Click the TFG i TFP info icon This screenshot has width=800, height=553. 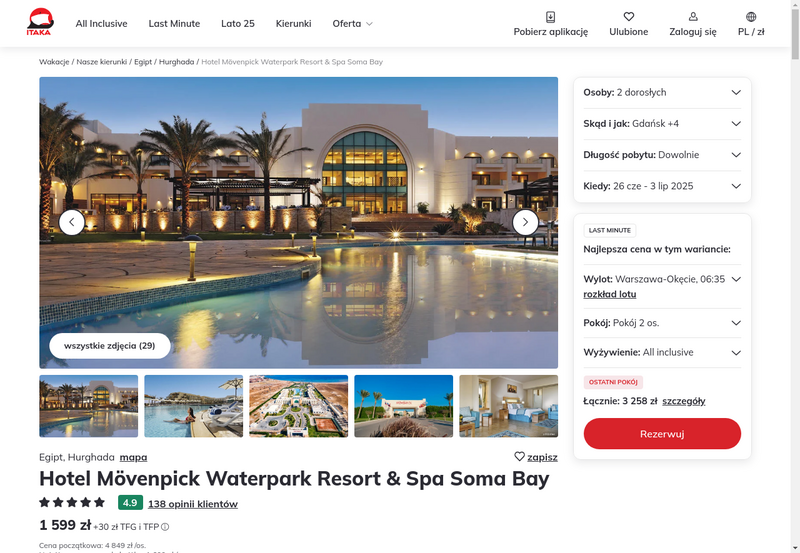[165, 527]
